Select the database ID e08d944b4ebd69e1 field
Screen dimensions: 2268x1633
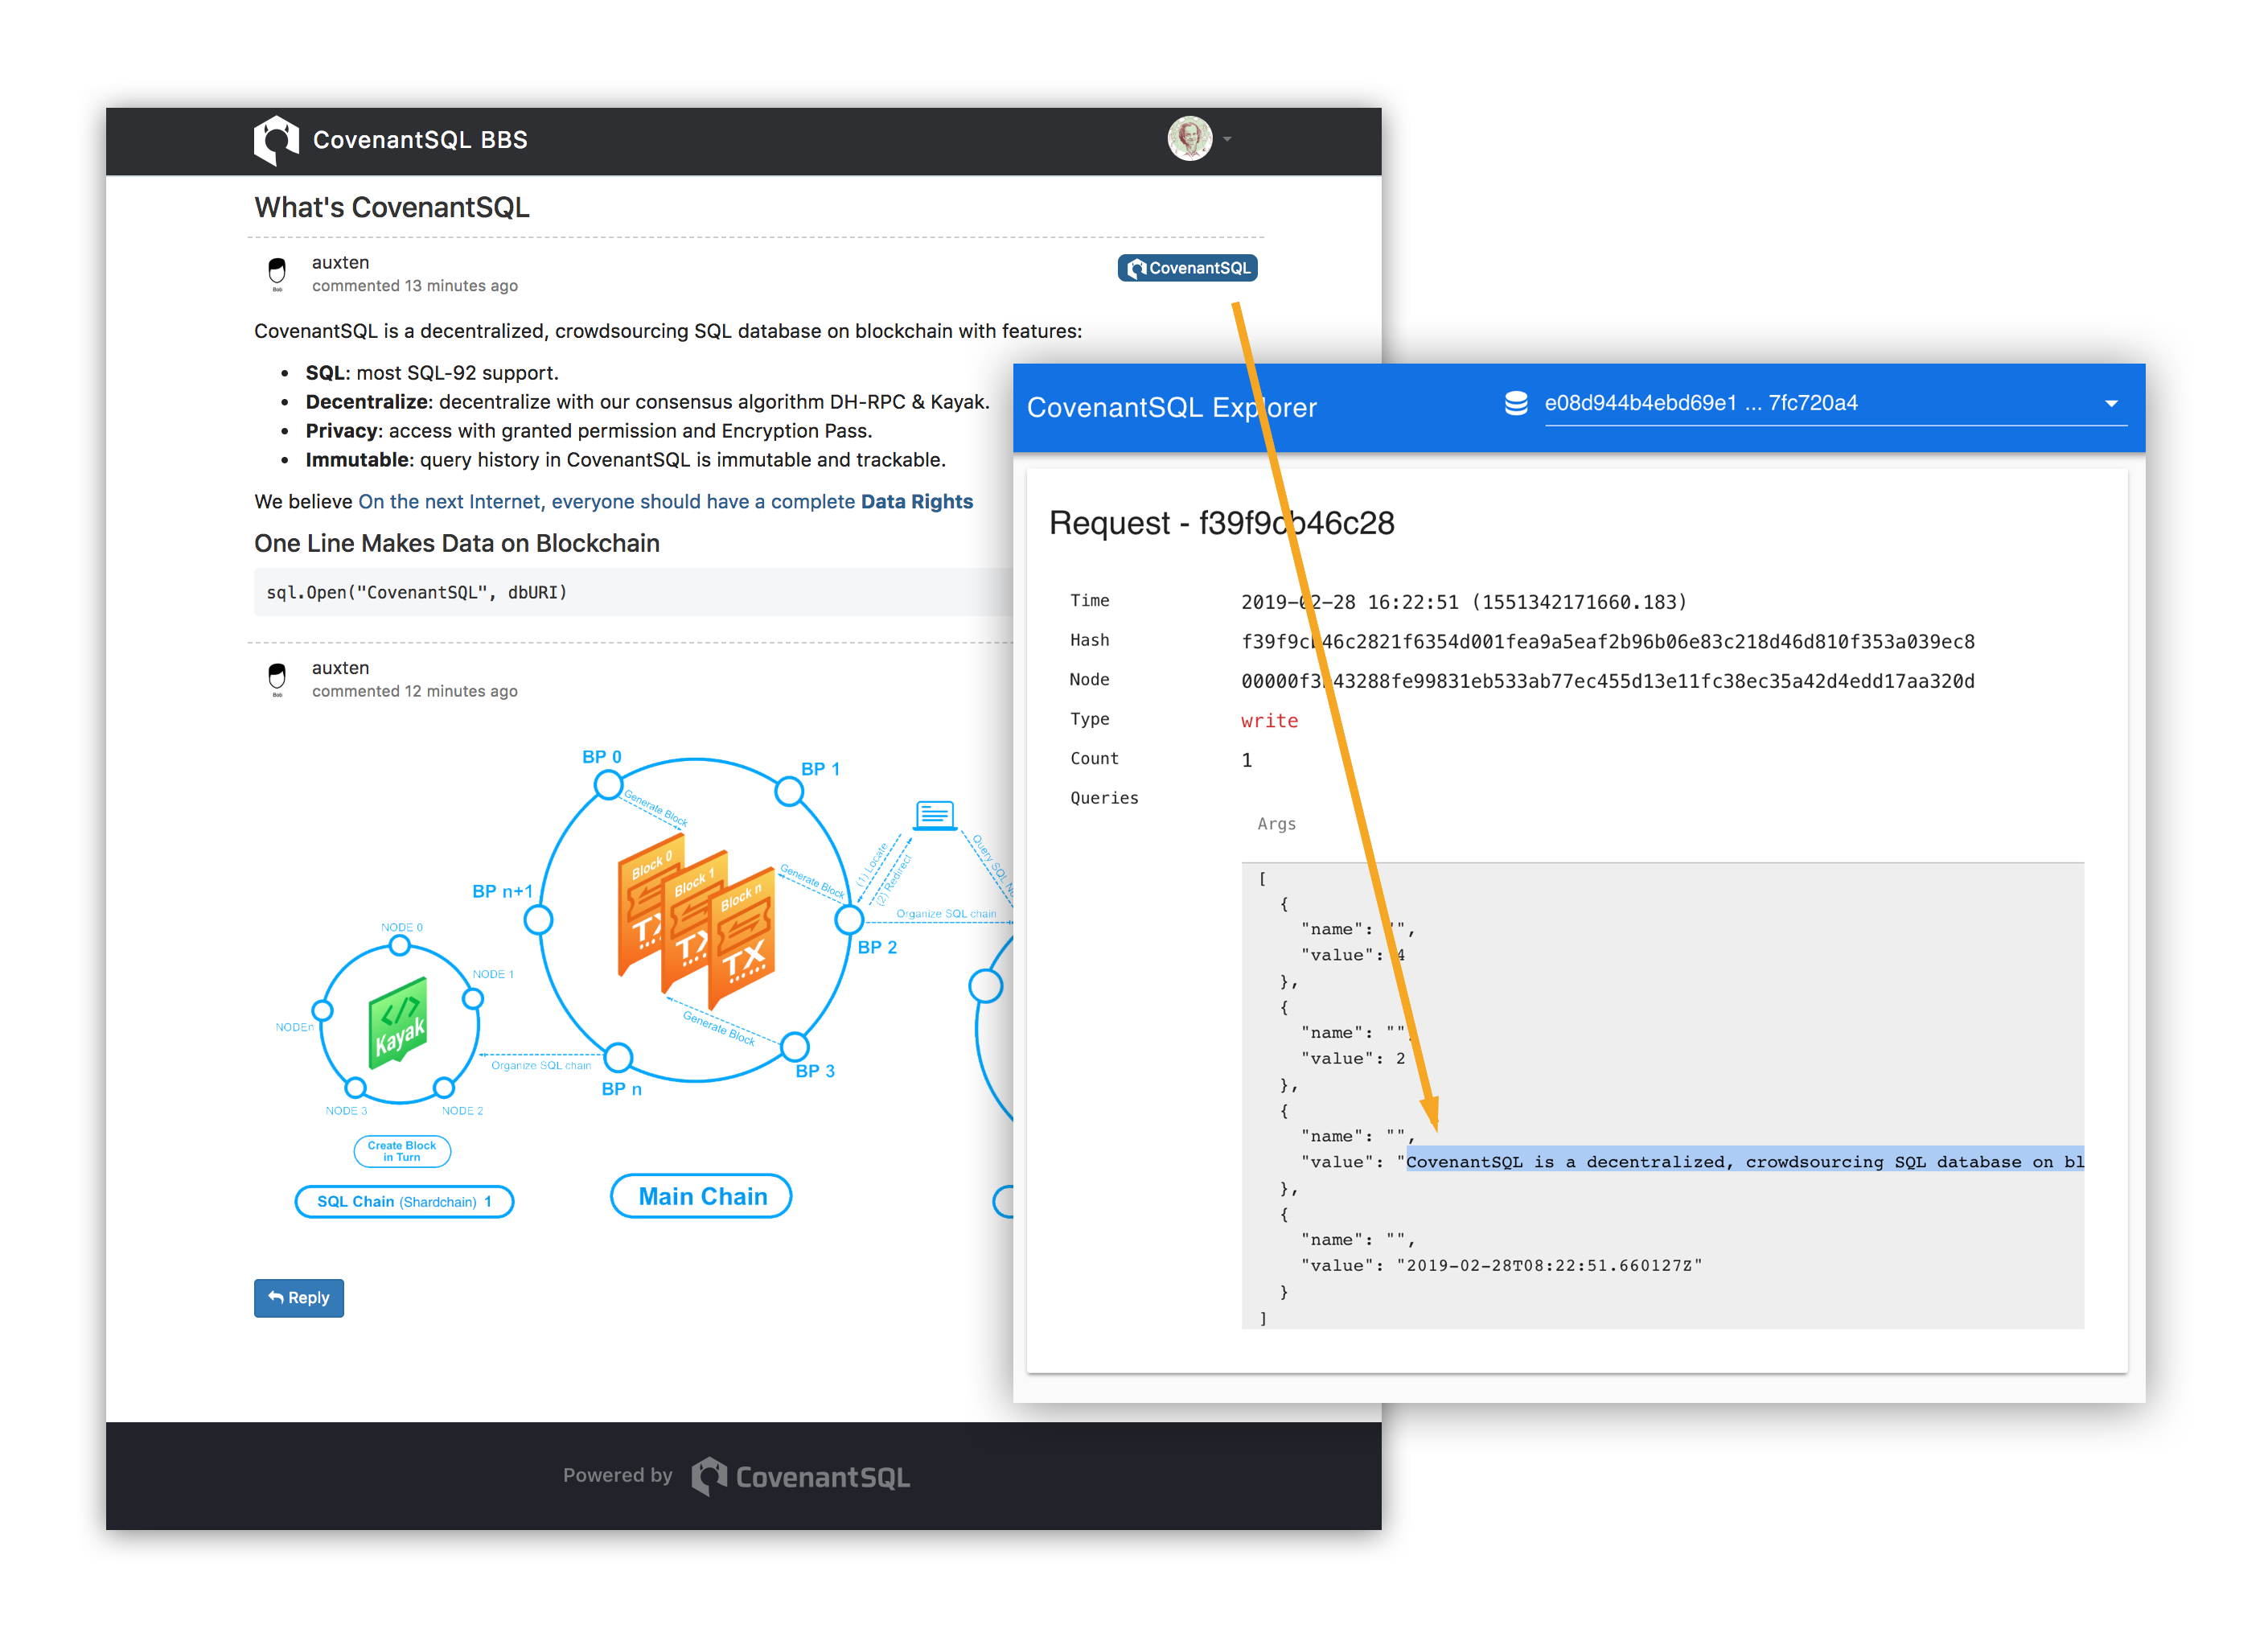1700,403
